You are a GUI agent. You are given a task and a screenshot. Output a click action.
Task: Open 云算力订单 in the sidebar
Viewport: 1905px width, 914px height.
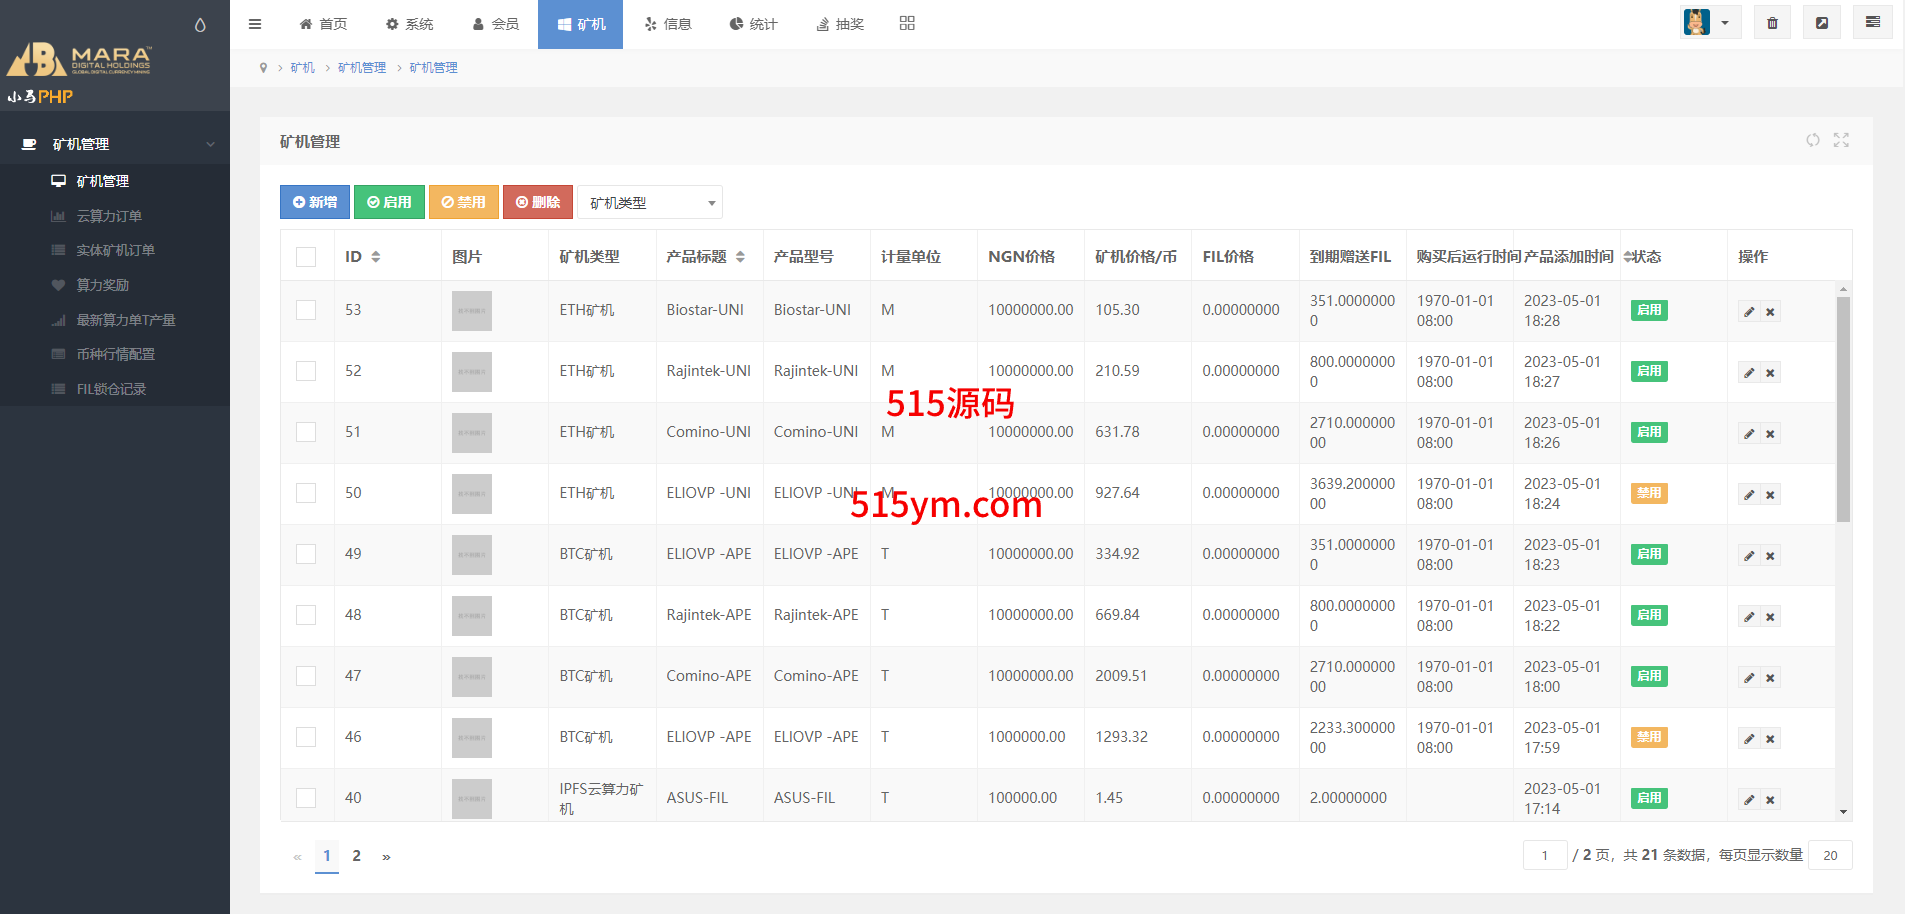[109, 216]
